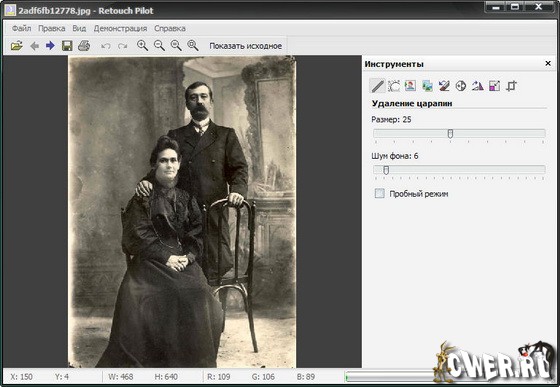Image resolution: width=560 pixels, height=387 pixels.
Task: Click the Размер slider track
Action: coord(459,134)
